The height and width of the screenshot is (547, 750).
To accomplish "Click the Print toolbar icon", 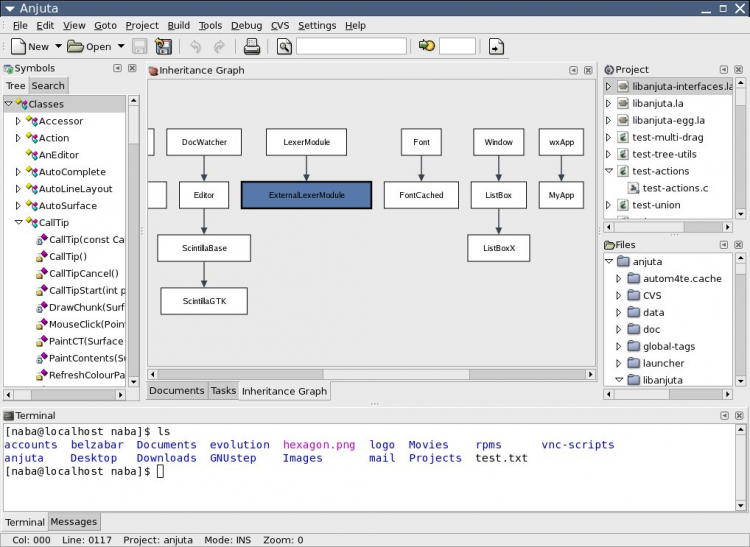I will 252,46.
